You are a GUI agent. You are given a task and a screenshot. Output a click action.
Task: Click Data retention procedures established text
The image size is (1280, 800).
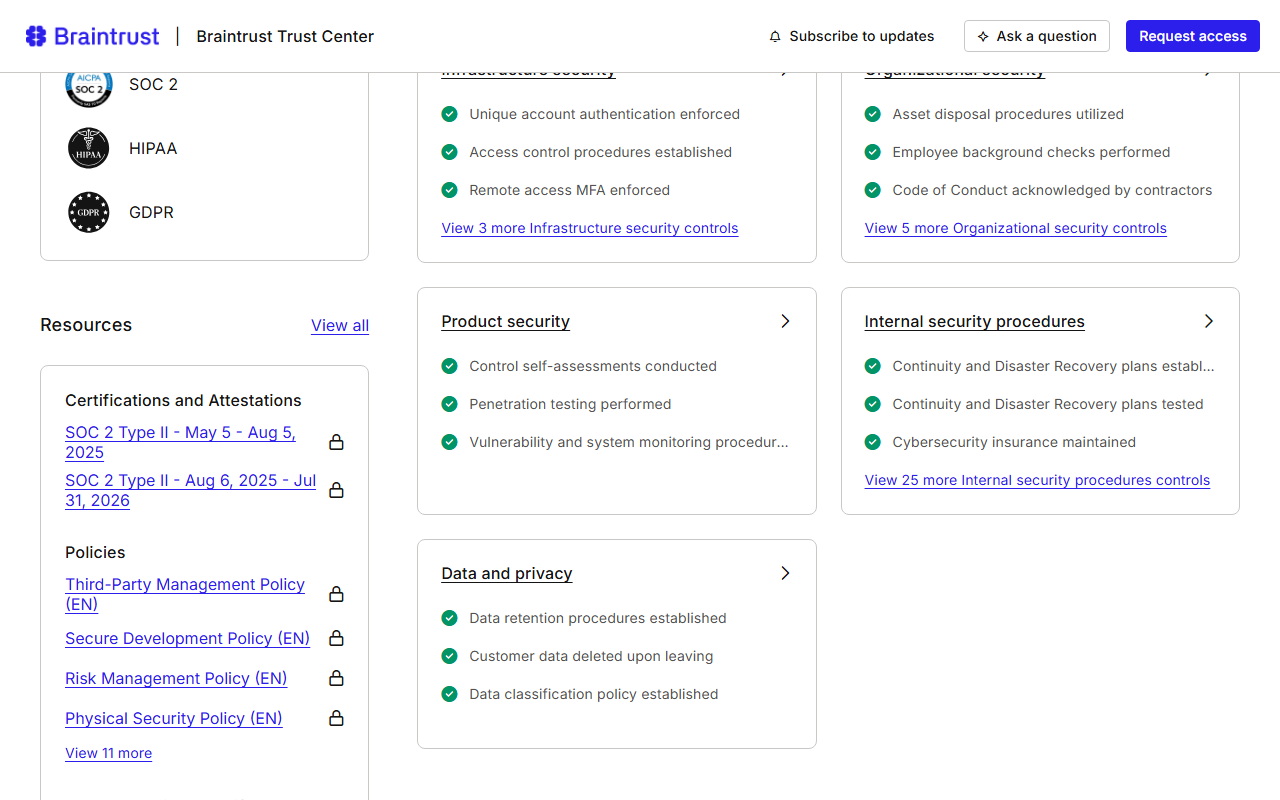(x=598, y=618)
